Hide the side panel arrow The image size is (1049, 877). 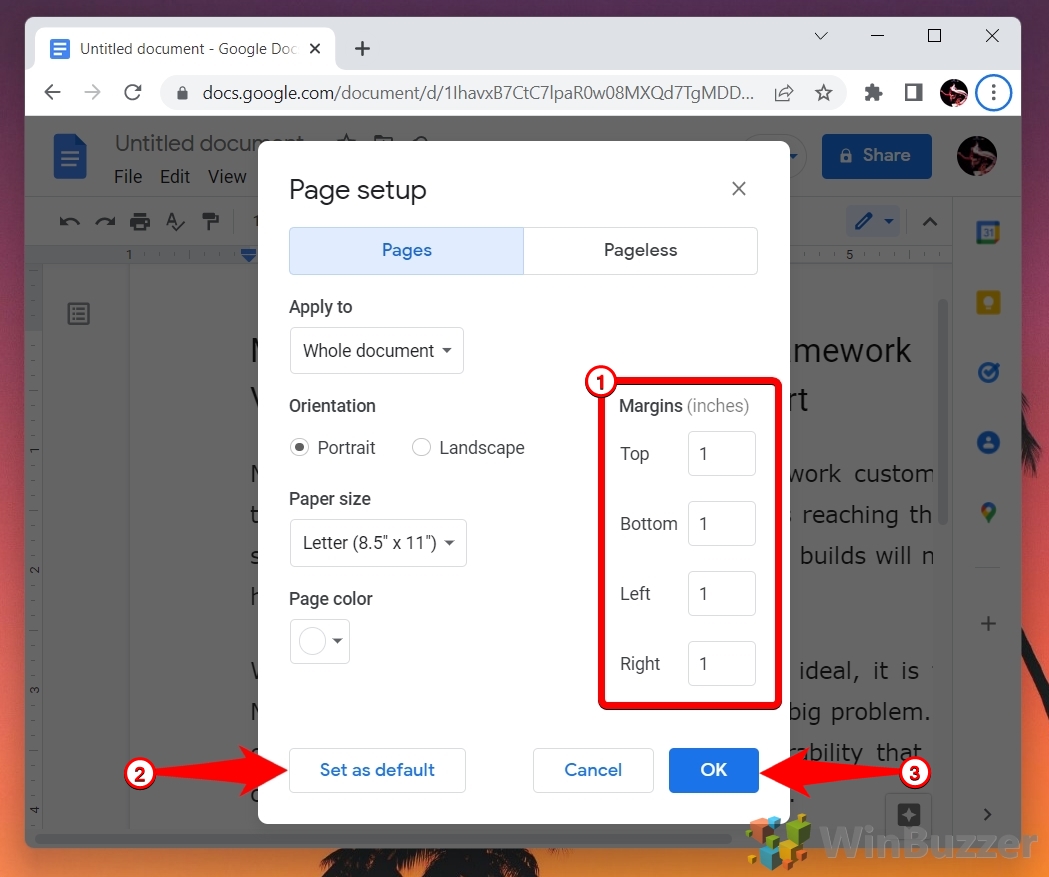(987, 814)
